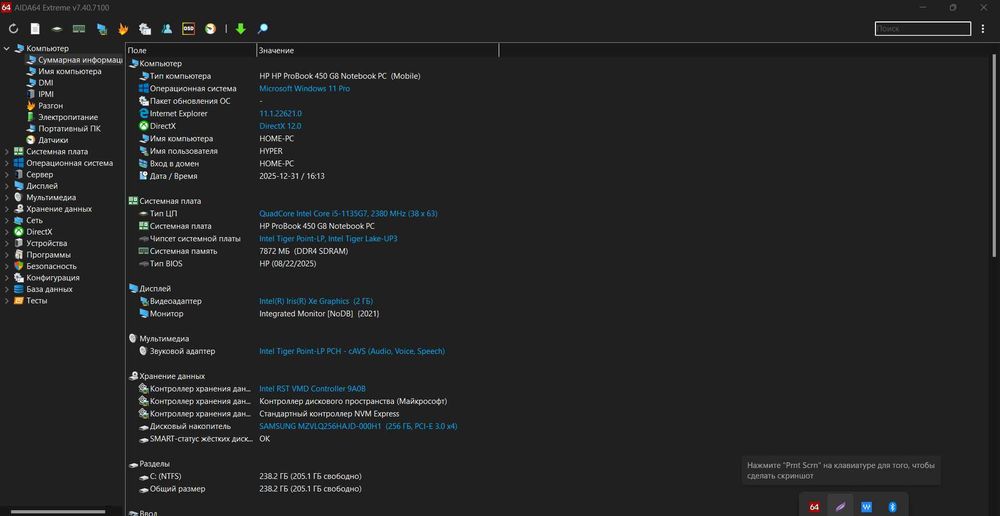Open the QuadCore Intel Core i5-1135G7 link

coord(348,214)
